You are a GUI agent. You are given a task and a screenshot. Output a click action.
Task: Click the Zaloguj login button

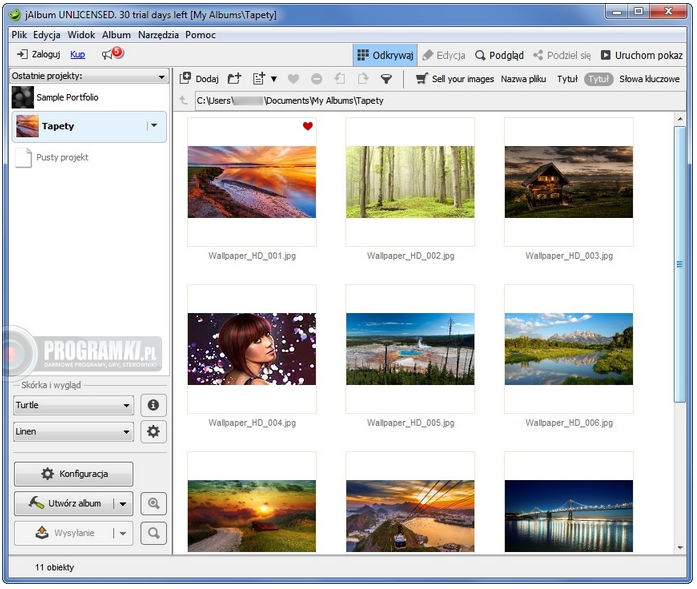click(39, 54)
